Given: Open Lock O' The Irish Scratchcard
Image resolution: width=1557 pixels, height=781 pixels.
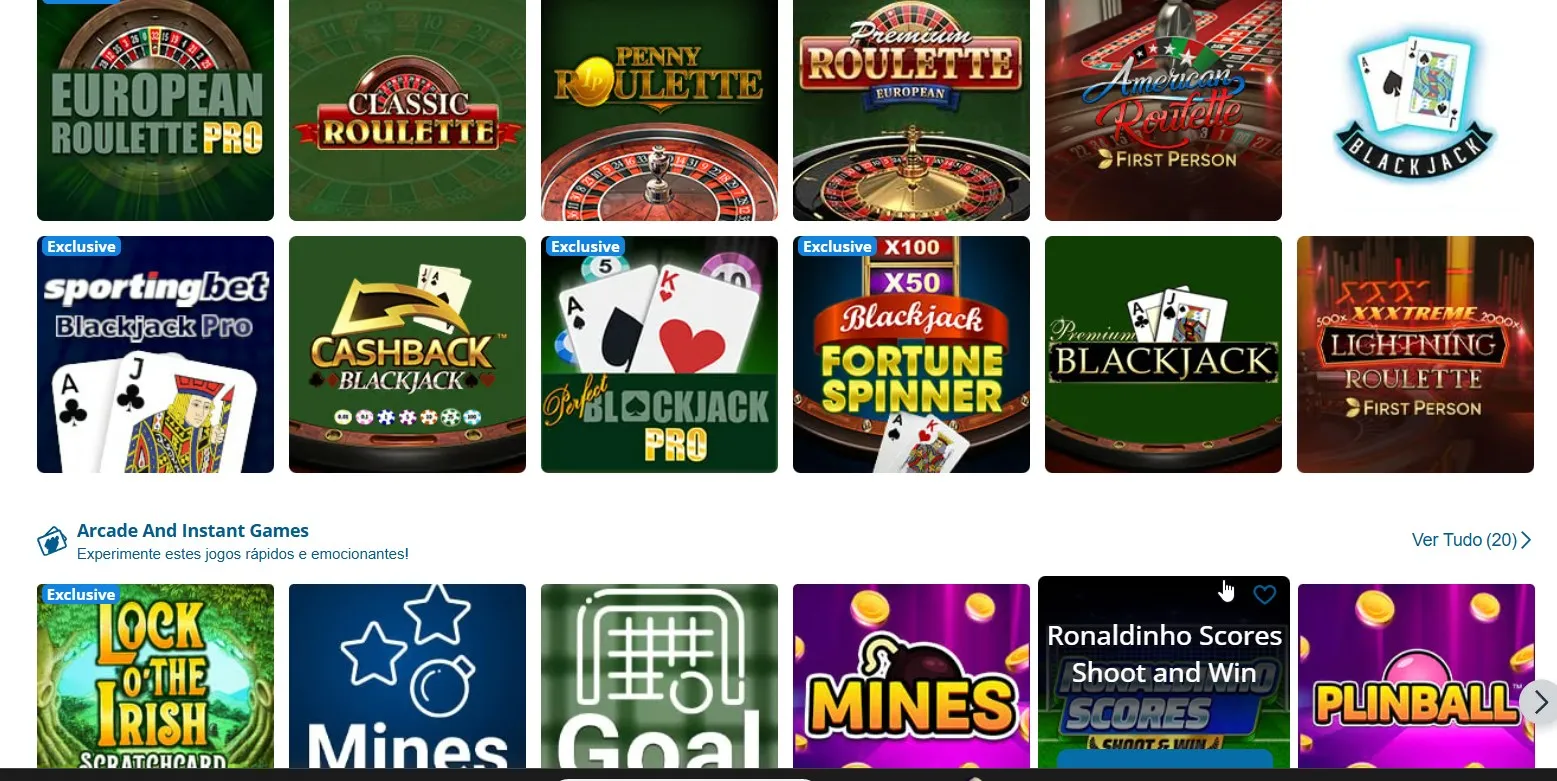Looking at the screenshot, I should click(x=155, y=676).
